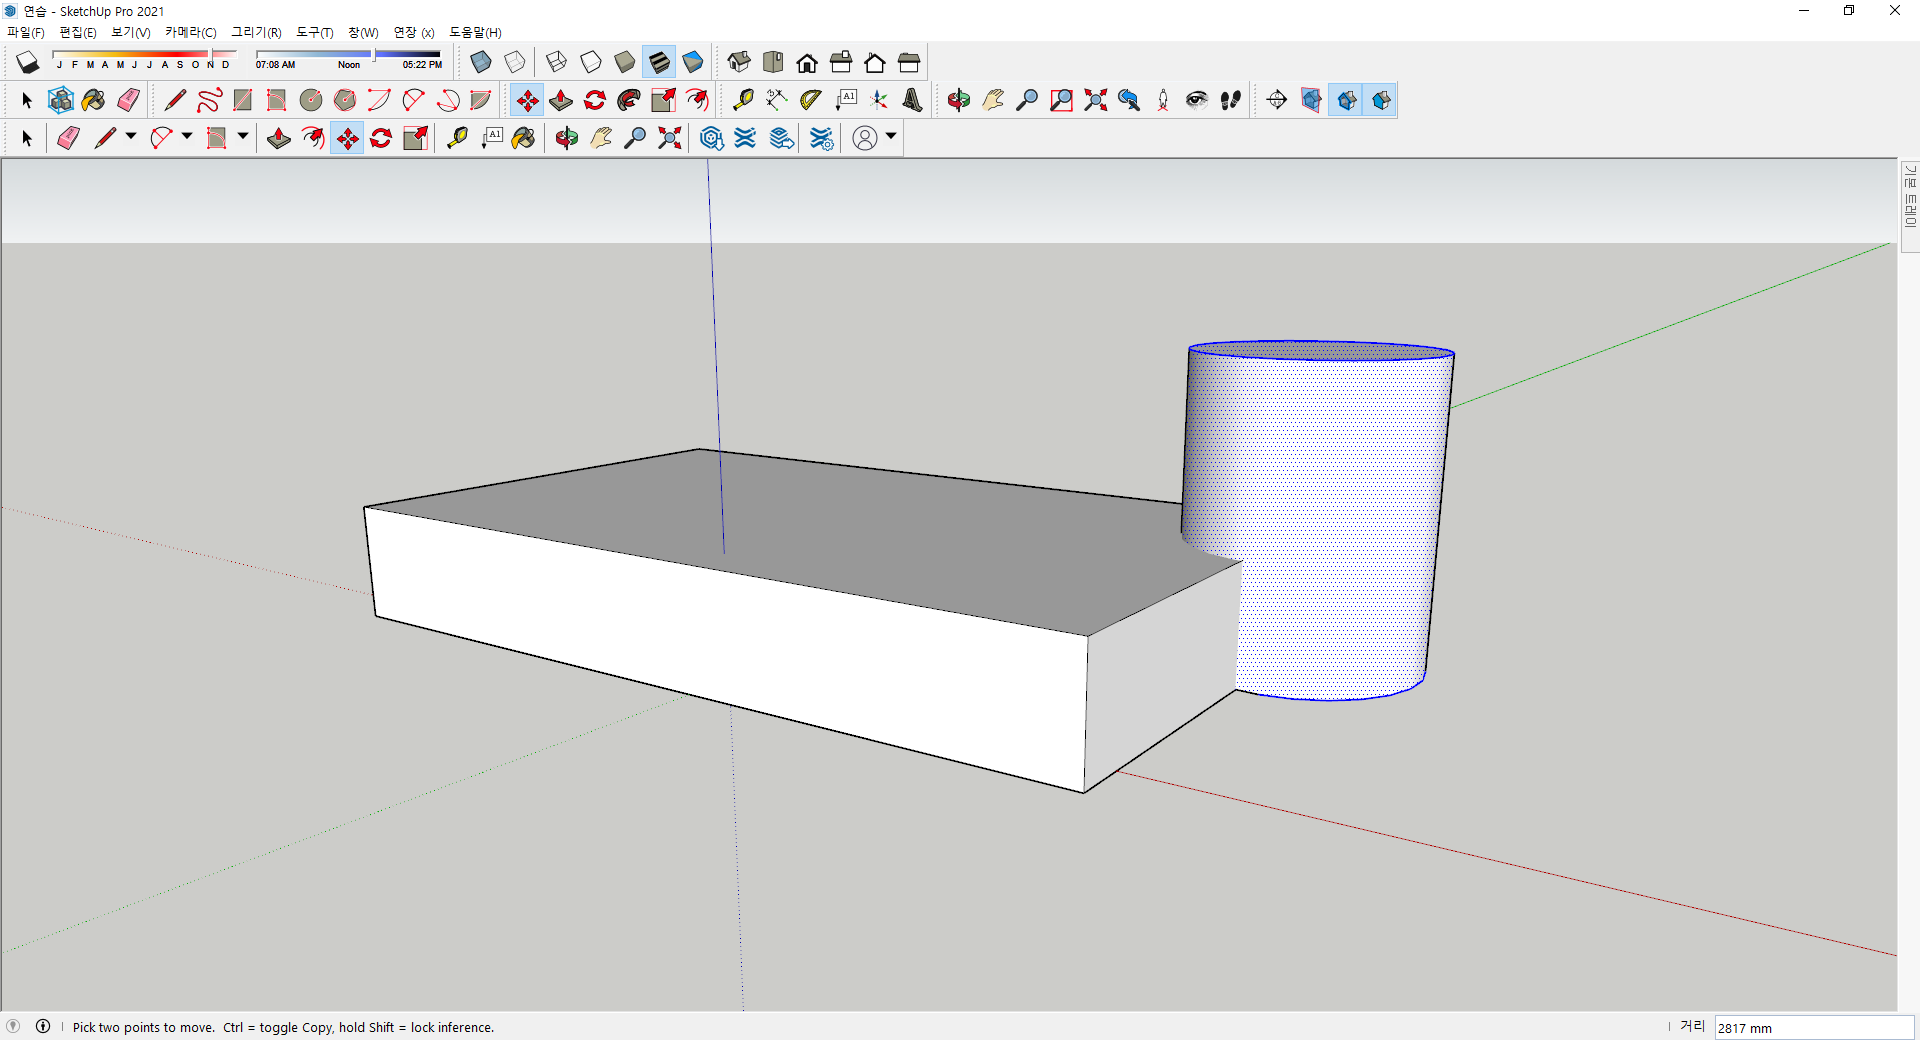Open the Line tool dropdown arrow
Viewport: 1920px width, 1040px height.
[x=131, y=137]
